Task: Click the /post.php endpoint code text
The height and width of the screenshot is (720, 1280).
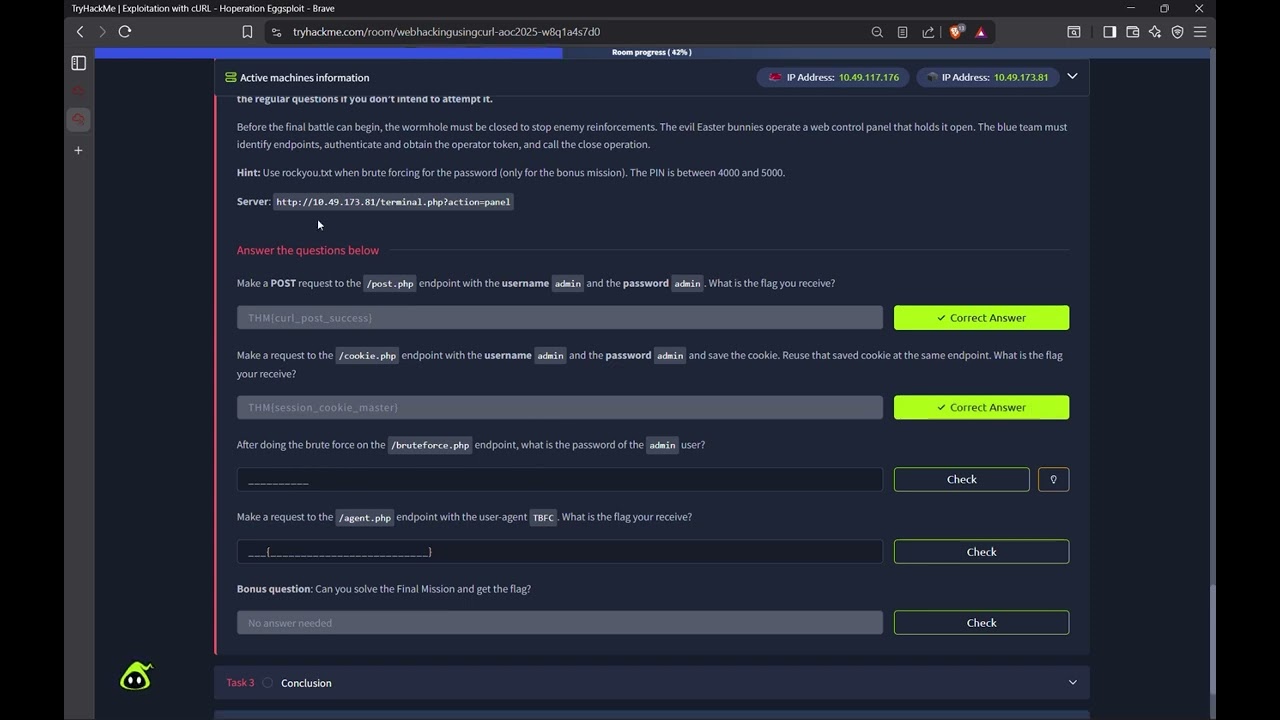Action: coord(389,284)
